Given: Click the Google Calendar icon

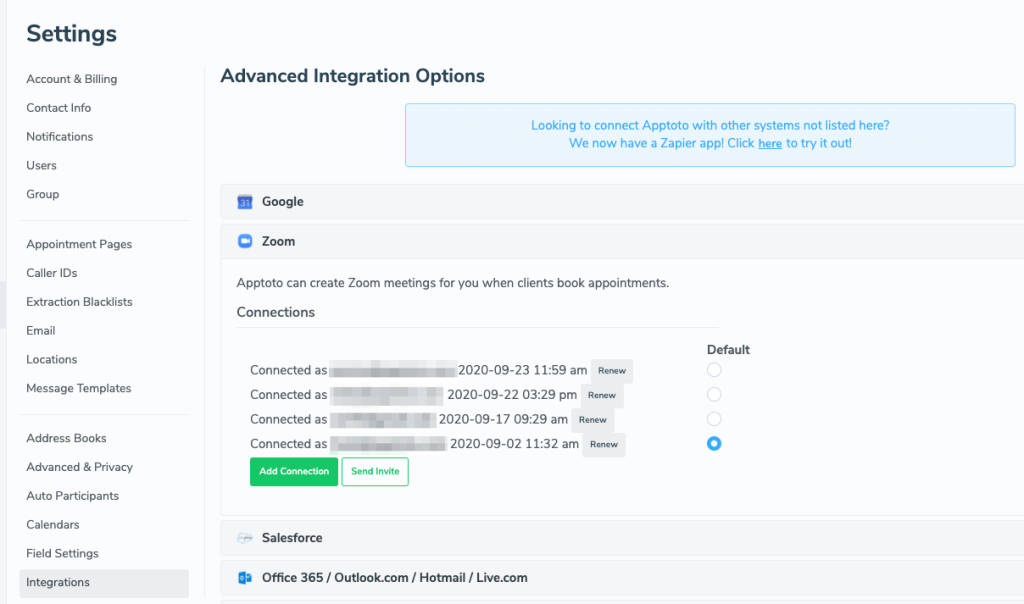Looking at the screenshot, I should (x=245, y=202).
